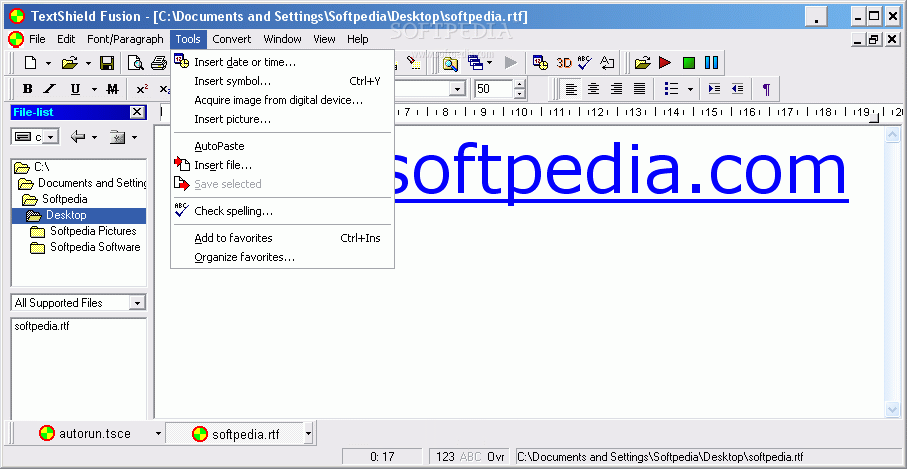Select Insert picture menu entry
This screenshot has width=907, height=469.
pyautogui.click(x=282, y=119)
